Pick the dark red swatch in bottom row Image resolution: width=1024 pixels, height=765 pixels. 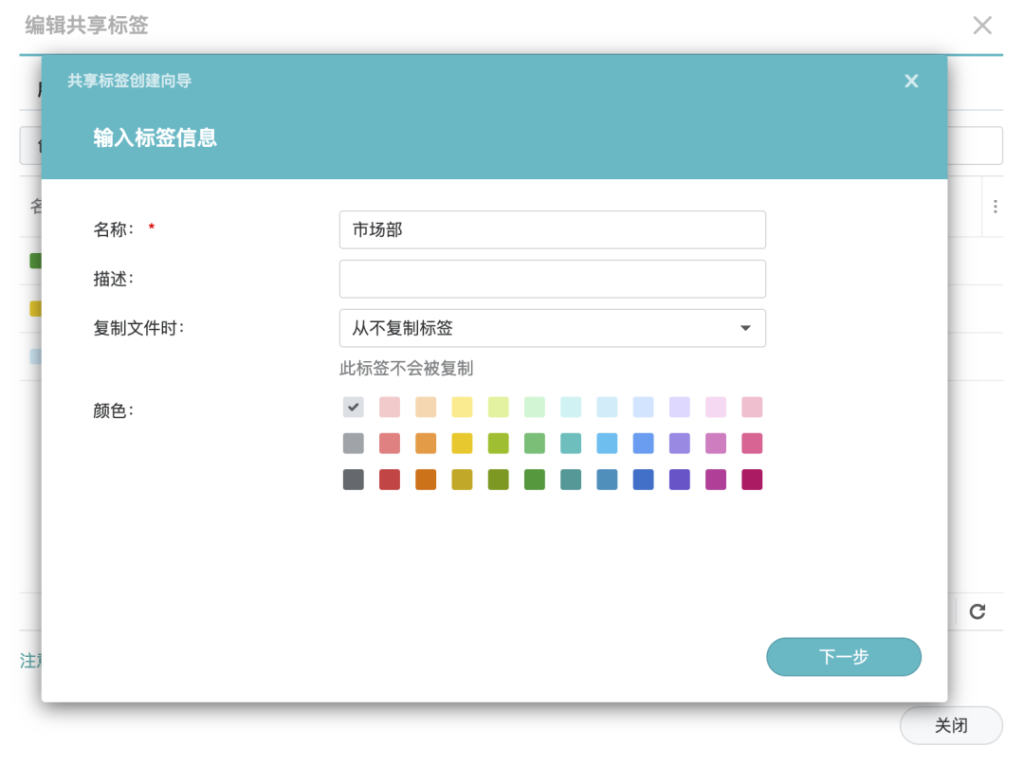coord(389,479)
